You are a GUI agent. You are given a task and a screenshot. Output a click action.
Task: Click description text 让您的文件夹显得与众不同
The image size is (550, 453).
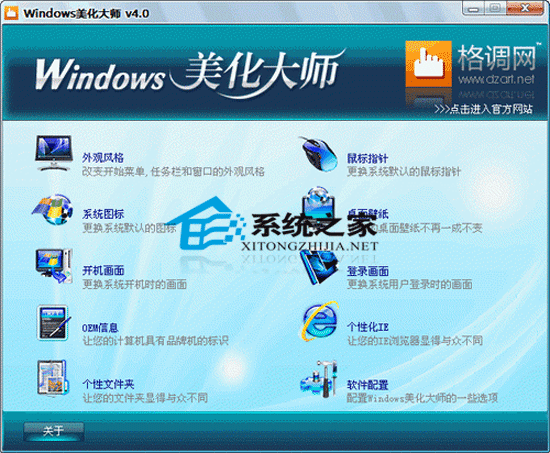point(145,398)
